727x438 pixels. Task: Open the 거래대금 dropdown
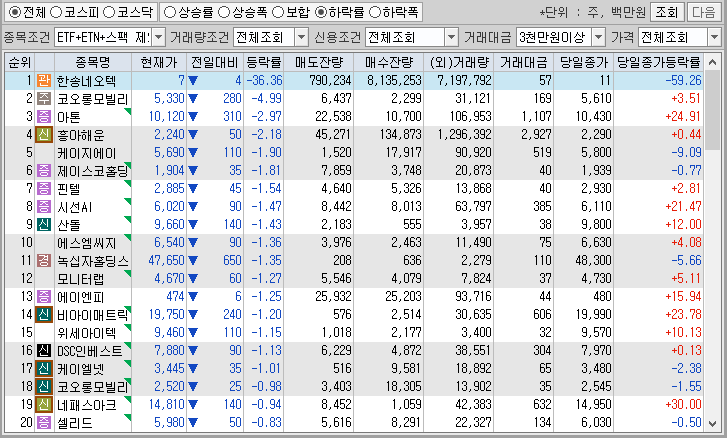click(599, 37)
